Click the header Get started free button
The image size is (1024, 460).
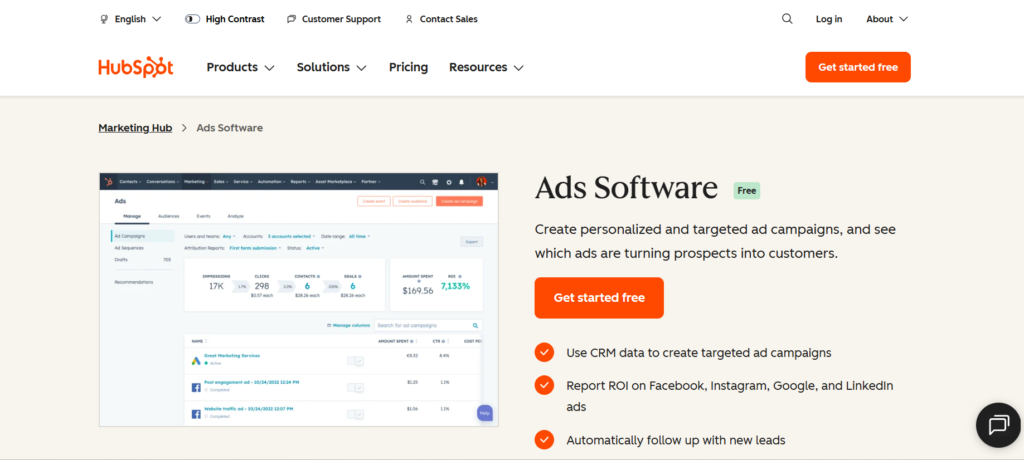pos(857,67)
